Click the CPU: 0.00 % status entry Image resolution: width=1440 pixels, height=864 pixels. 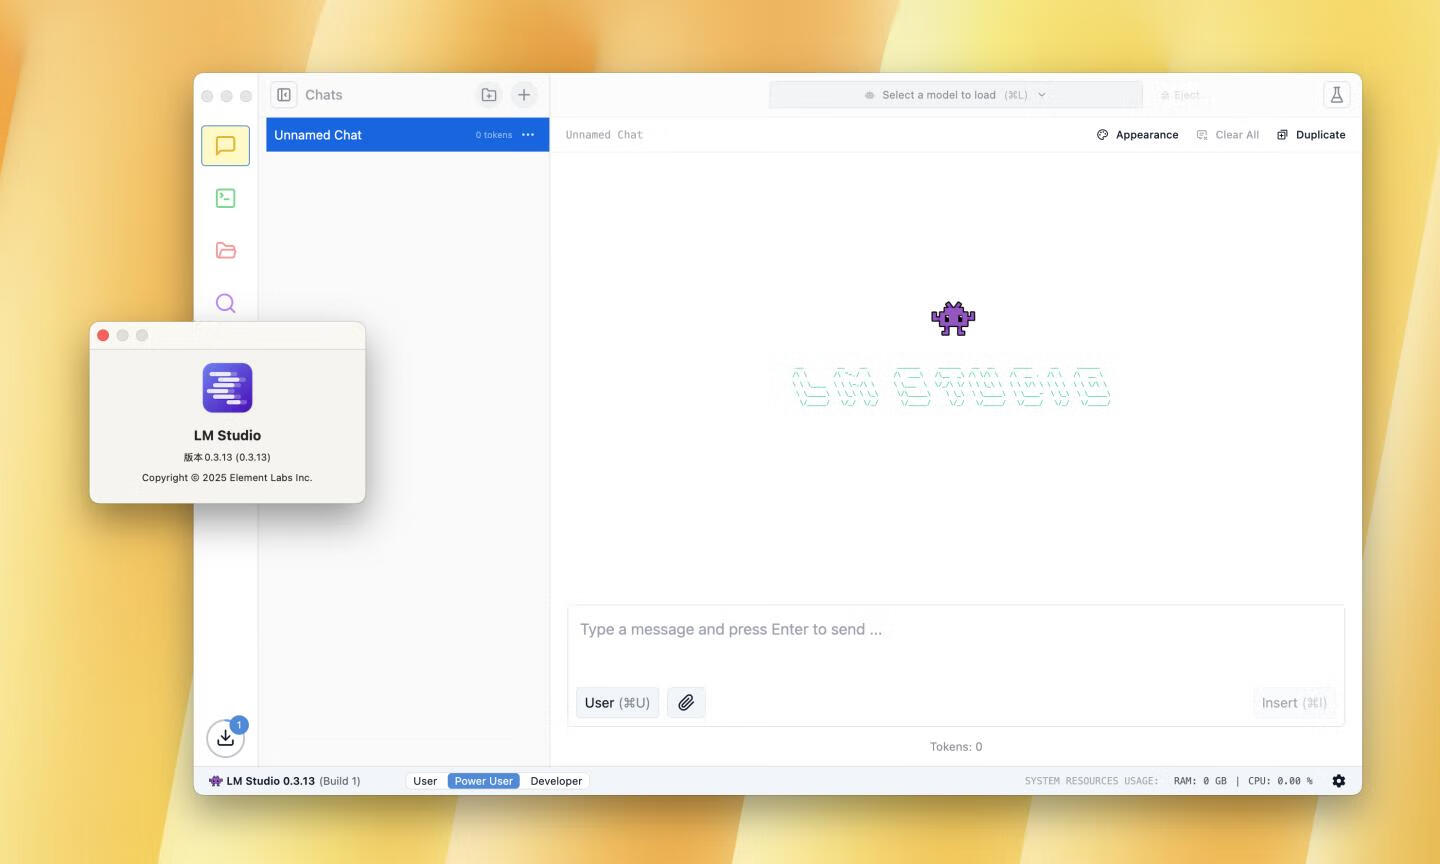coord(1280,781)
